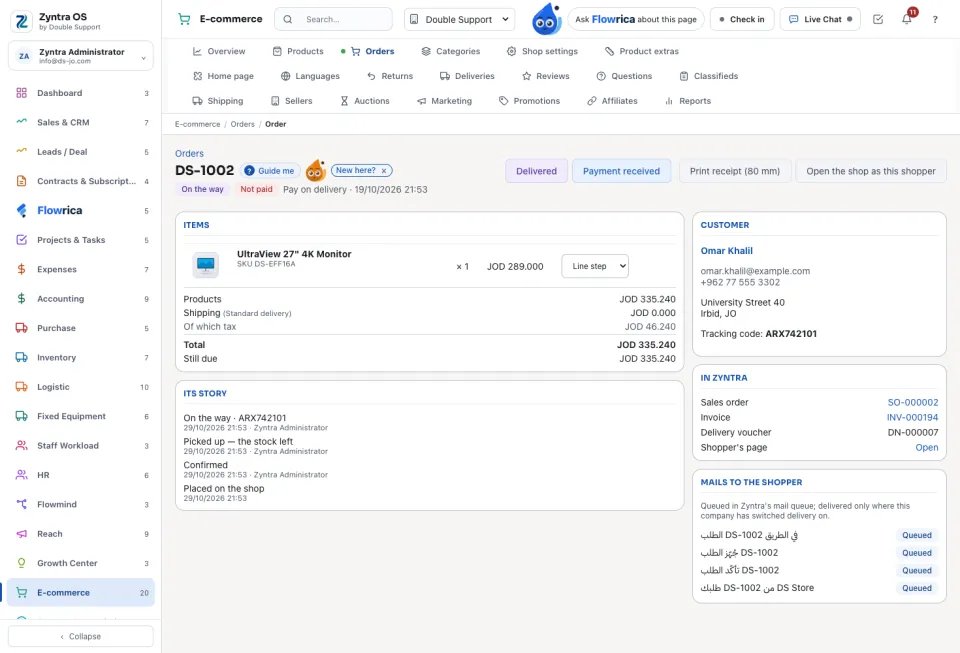Open the shop as this shopper
Viewport: 960px width, 653px height.
871,171
